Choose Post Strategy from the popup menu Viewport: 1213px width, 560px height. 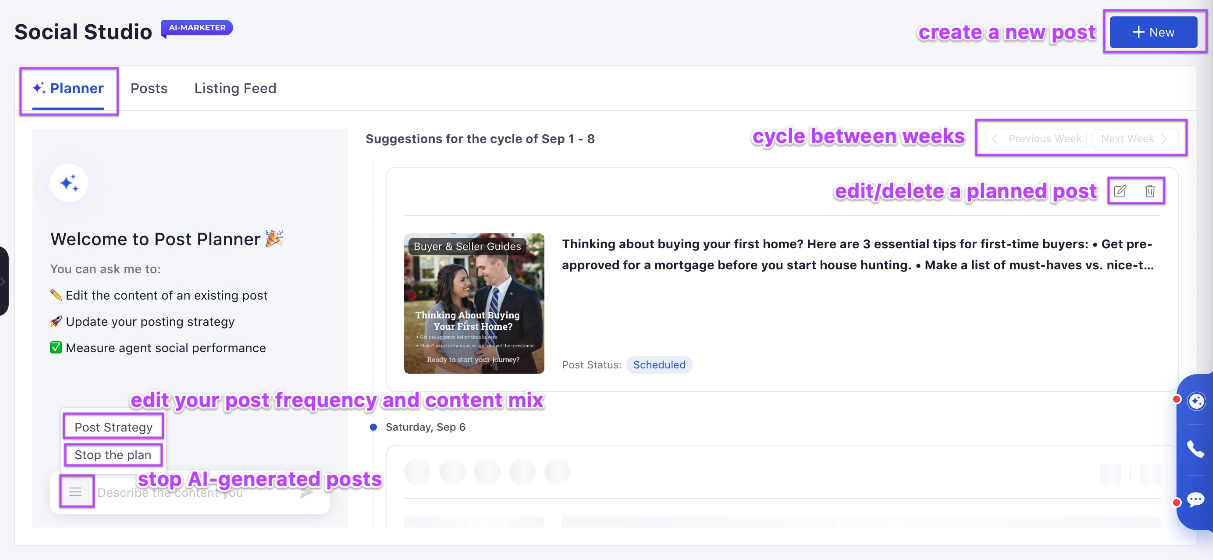click(x=113, y=427)
